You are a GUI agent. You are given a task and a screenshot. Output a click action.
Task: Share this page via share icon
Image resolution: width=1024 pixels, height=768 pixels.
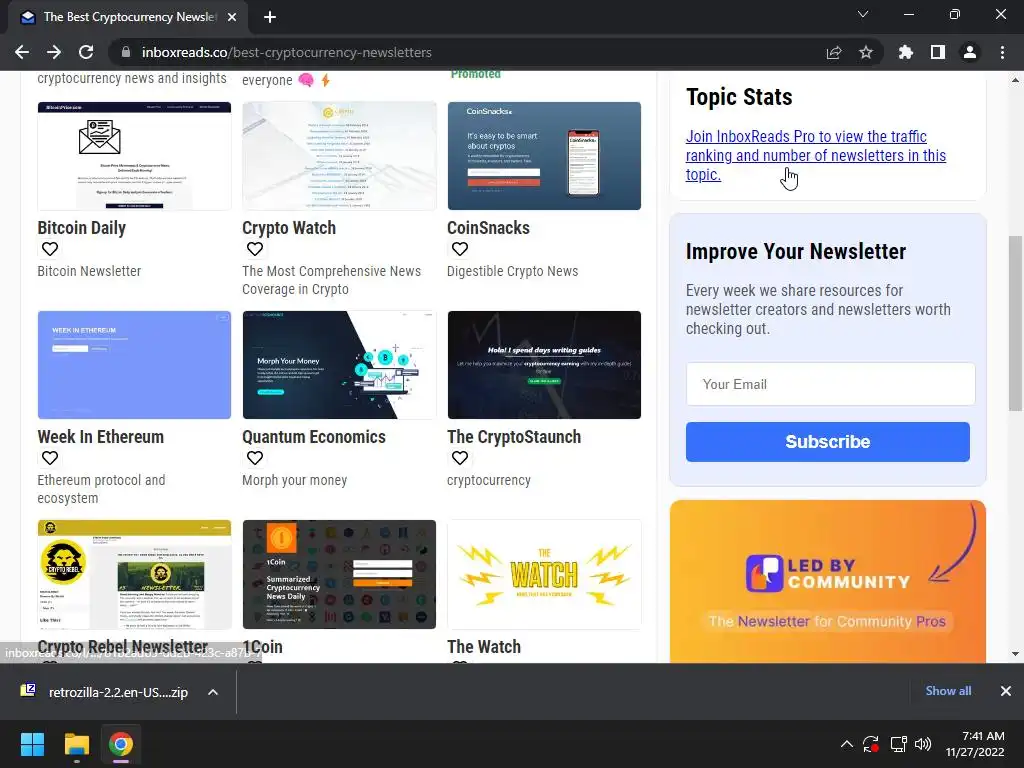(834, 52)
